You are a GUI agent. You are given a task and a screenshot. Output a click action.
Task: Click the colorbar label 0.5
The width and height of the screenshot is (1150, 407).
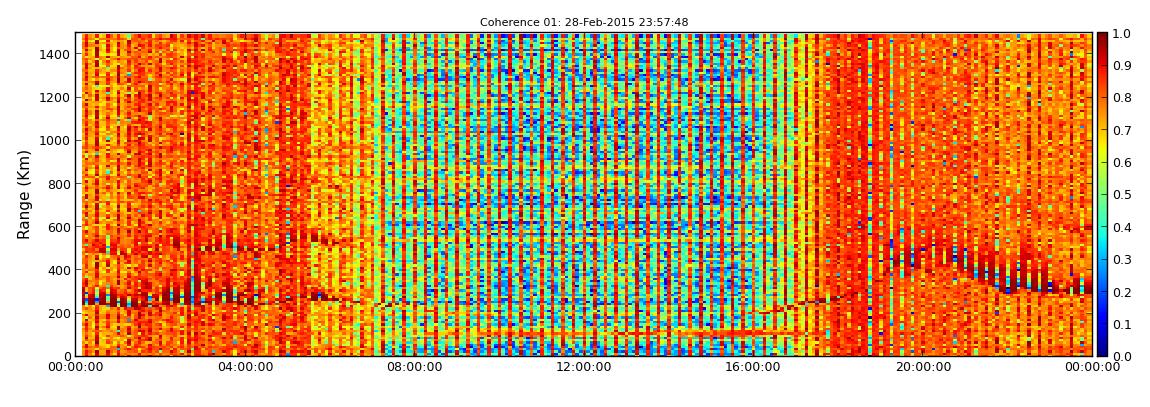pos(1122,195)
